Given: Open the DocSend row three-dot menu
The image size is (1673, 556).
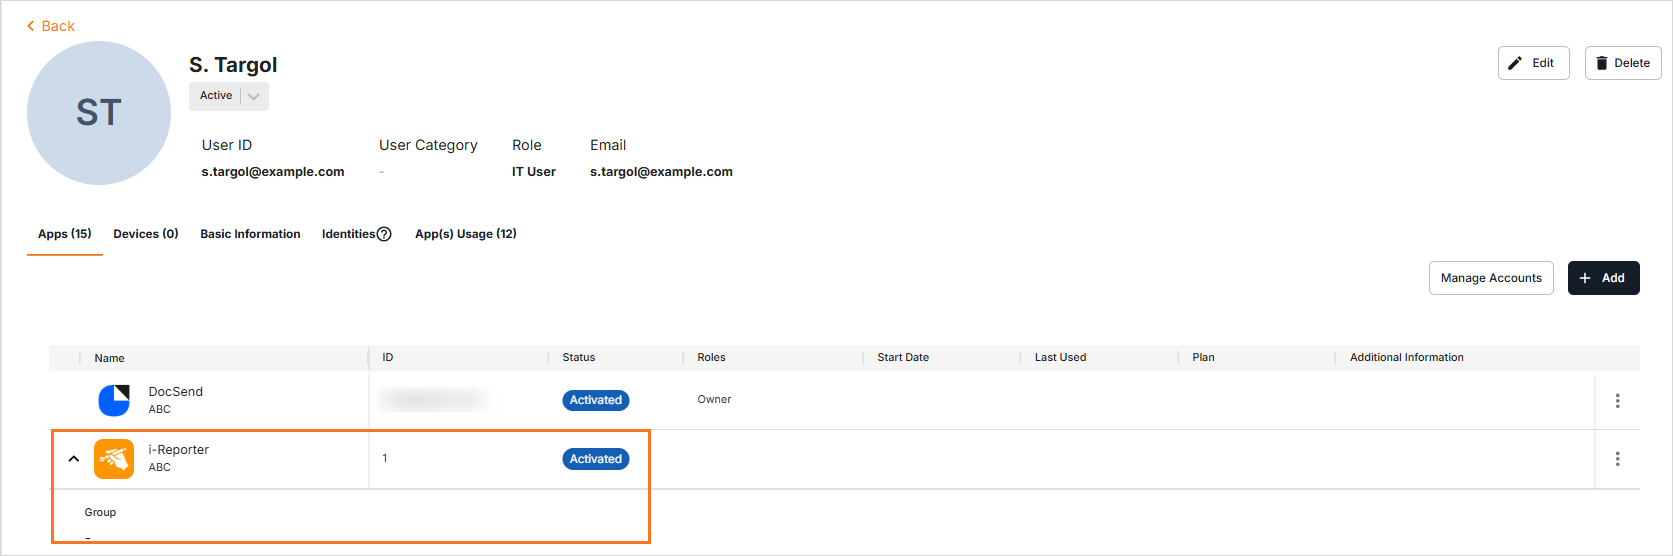Looking at the screenshot, I should (x=1617, y=400).
